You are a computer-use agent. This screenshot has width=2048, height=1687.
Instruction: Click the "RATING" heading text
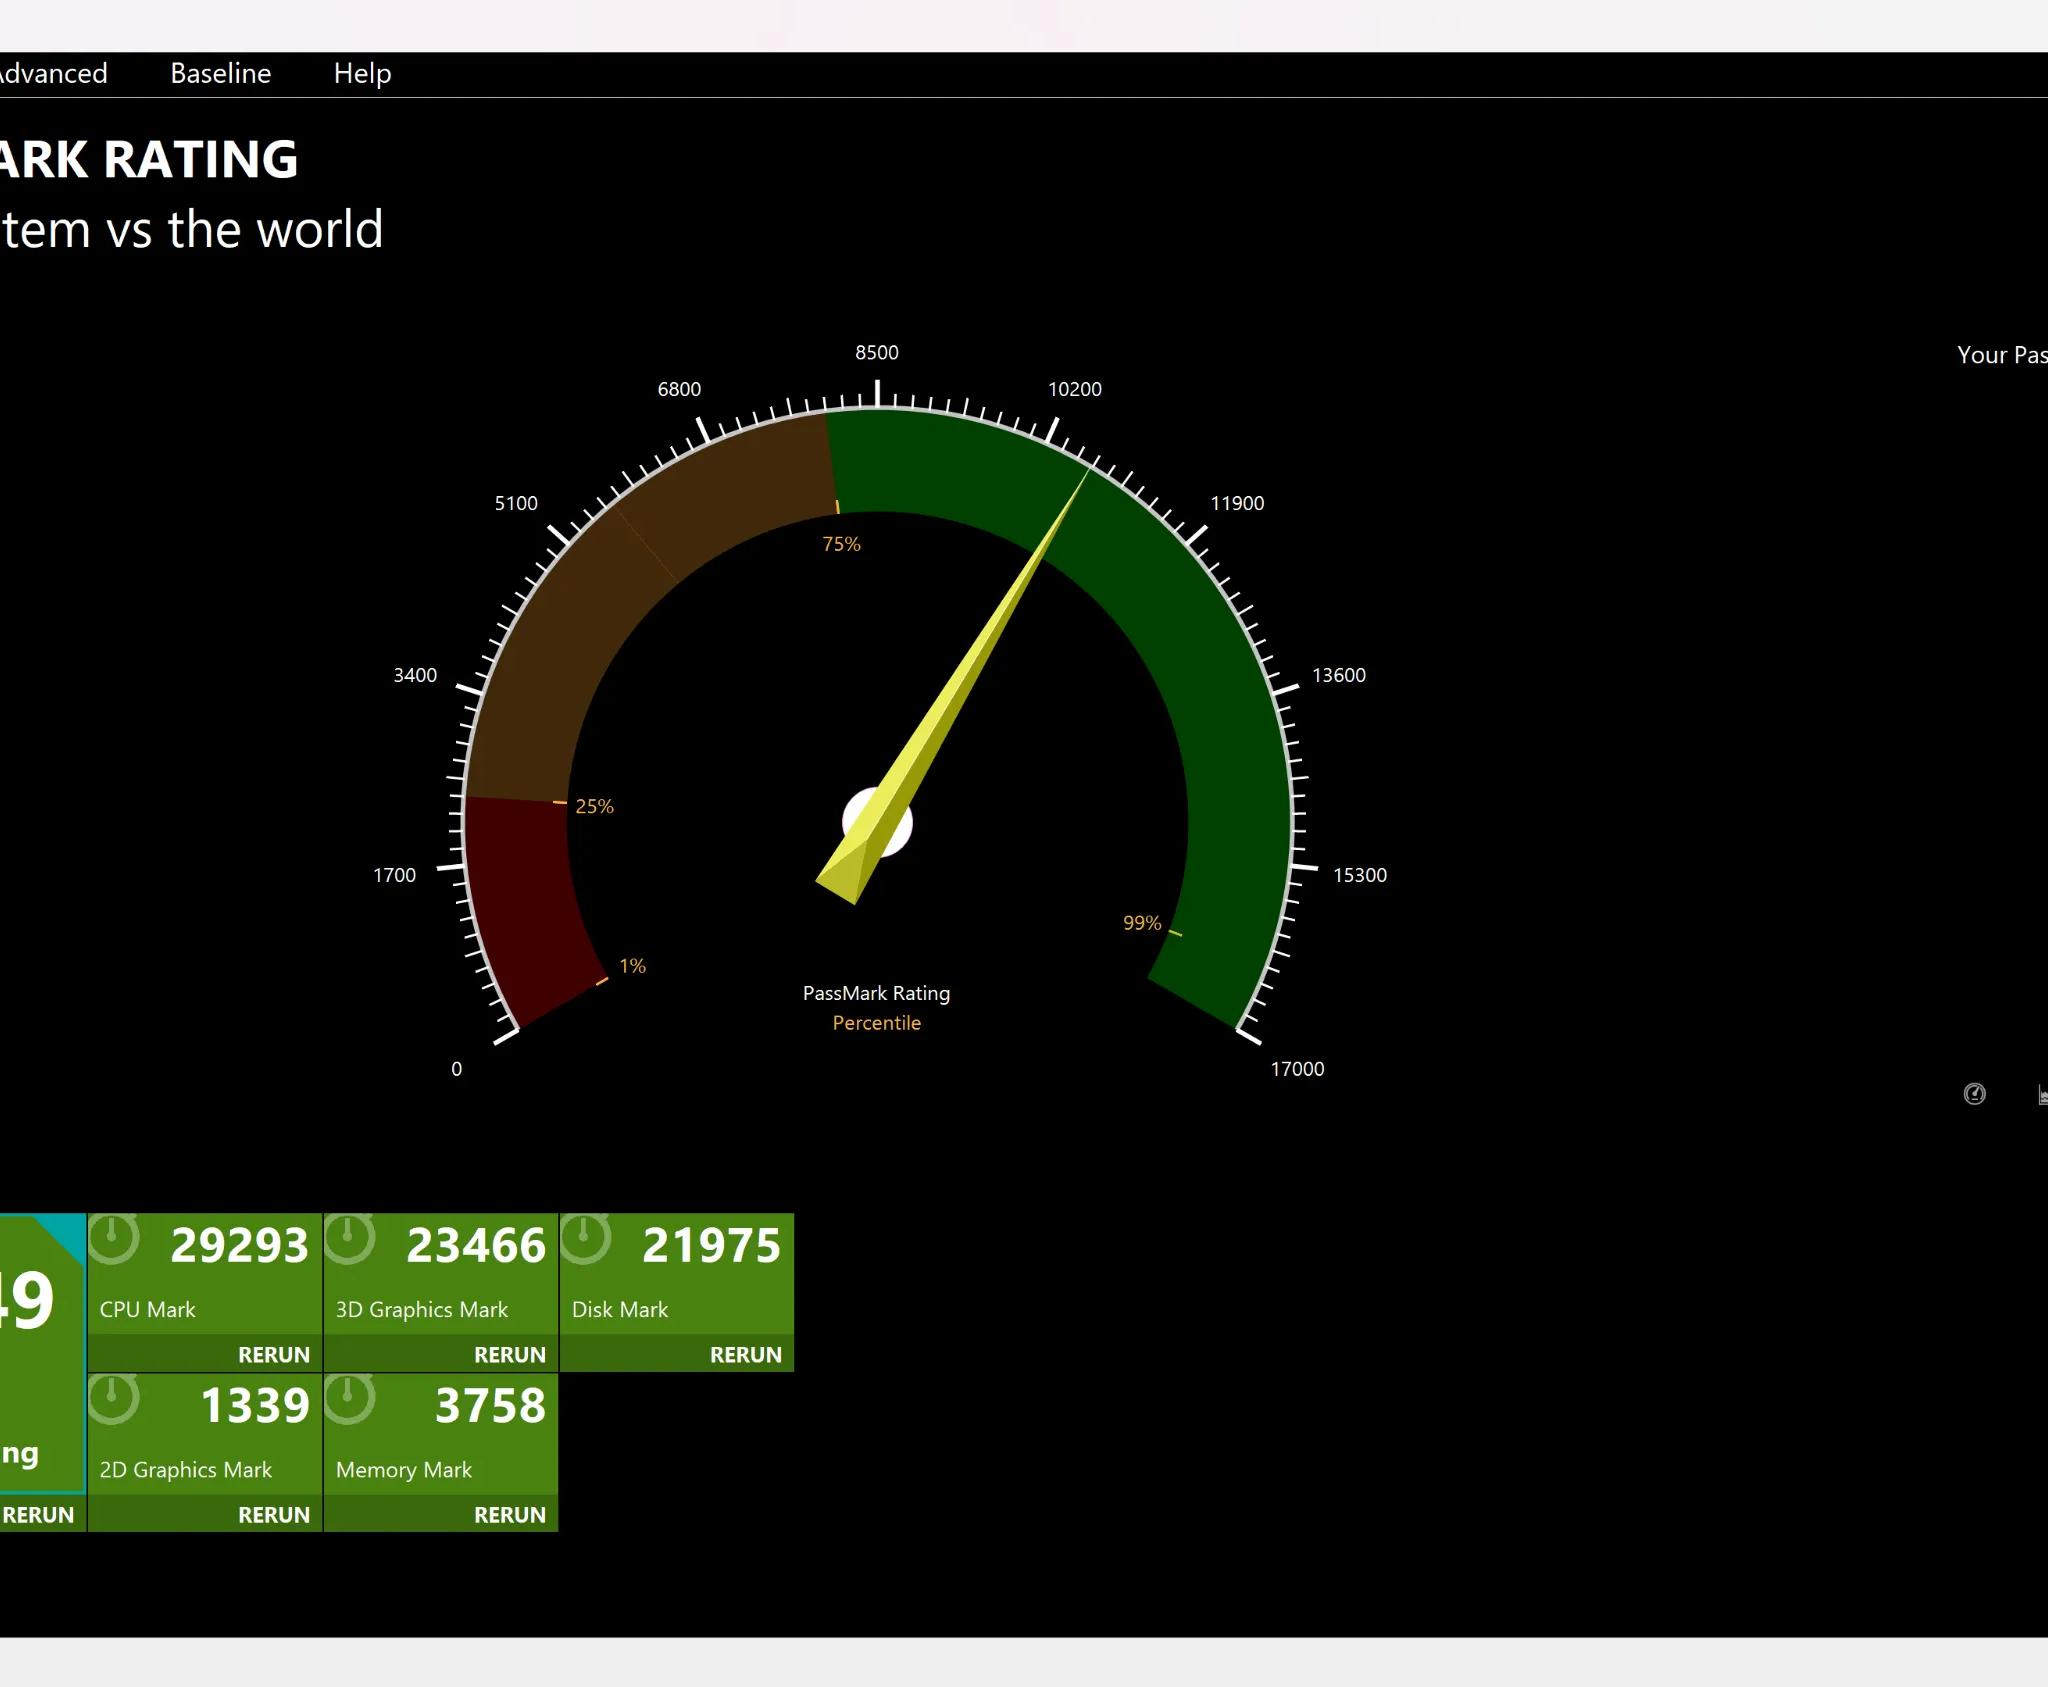pos(201,159)
